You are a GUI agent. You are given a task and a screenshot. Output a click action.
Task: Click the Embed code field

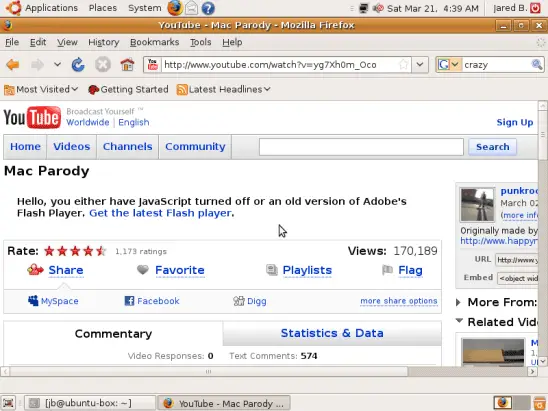(x=518, y=279)
